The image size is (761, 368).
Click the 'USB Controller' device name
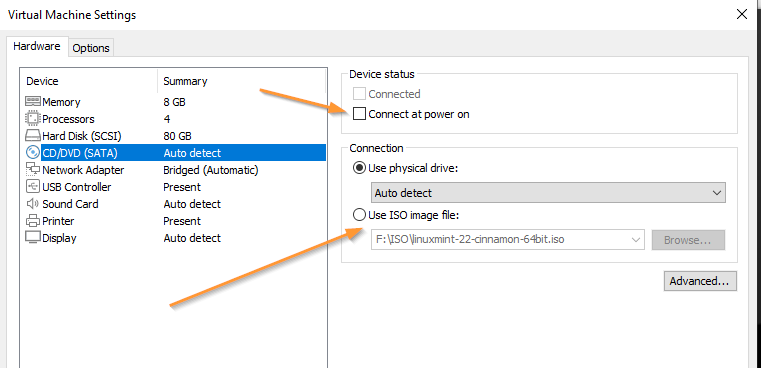point(77,187)
